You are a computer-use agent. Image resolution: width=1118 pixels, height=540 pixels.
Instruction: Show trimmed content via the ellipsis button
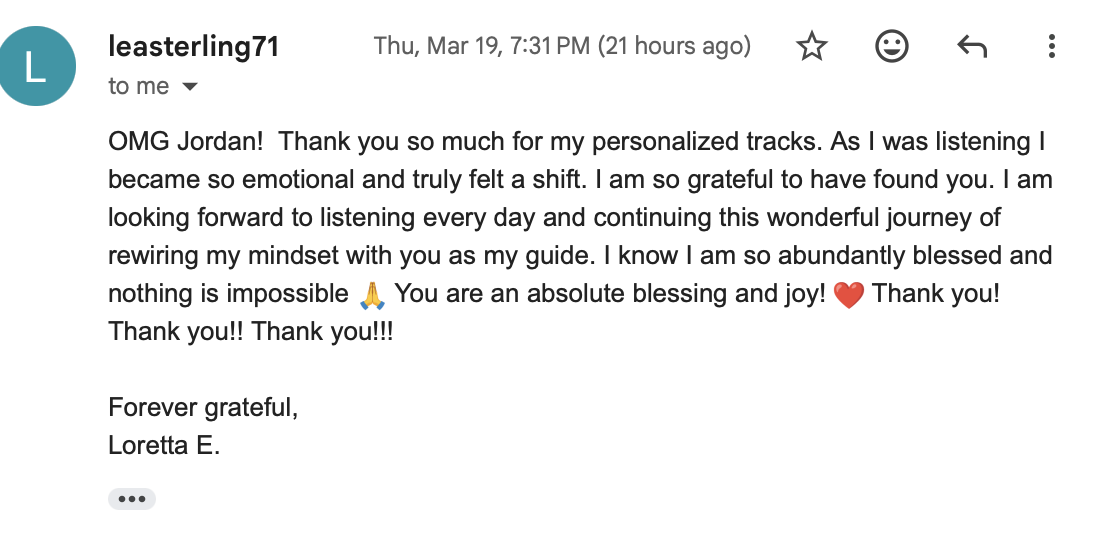(x=132, y=499)
